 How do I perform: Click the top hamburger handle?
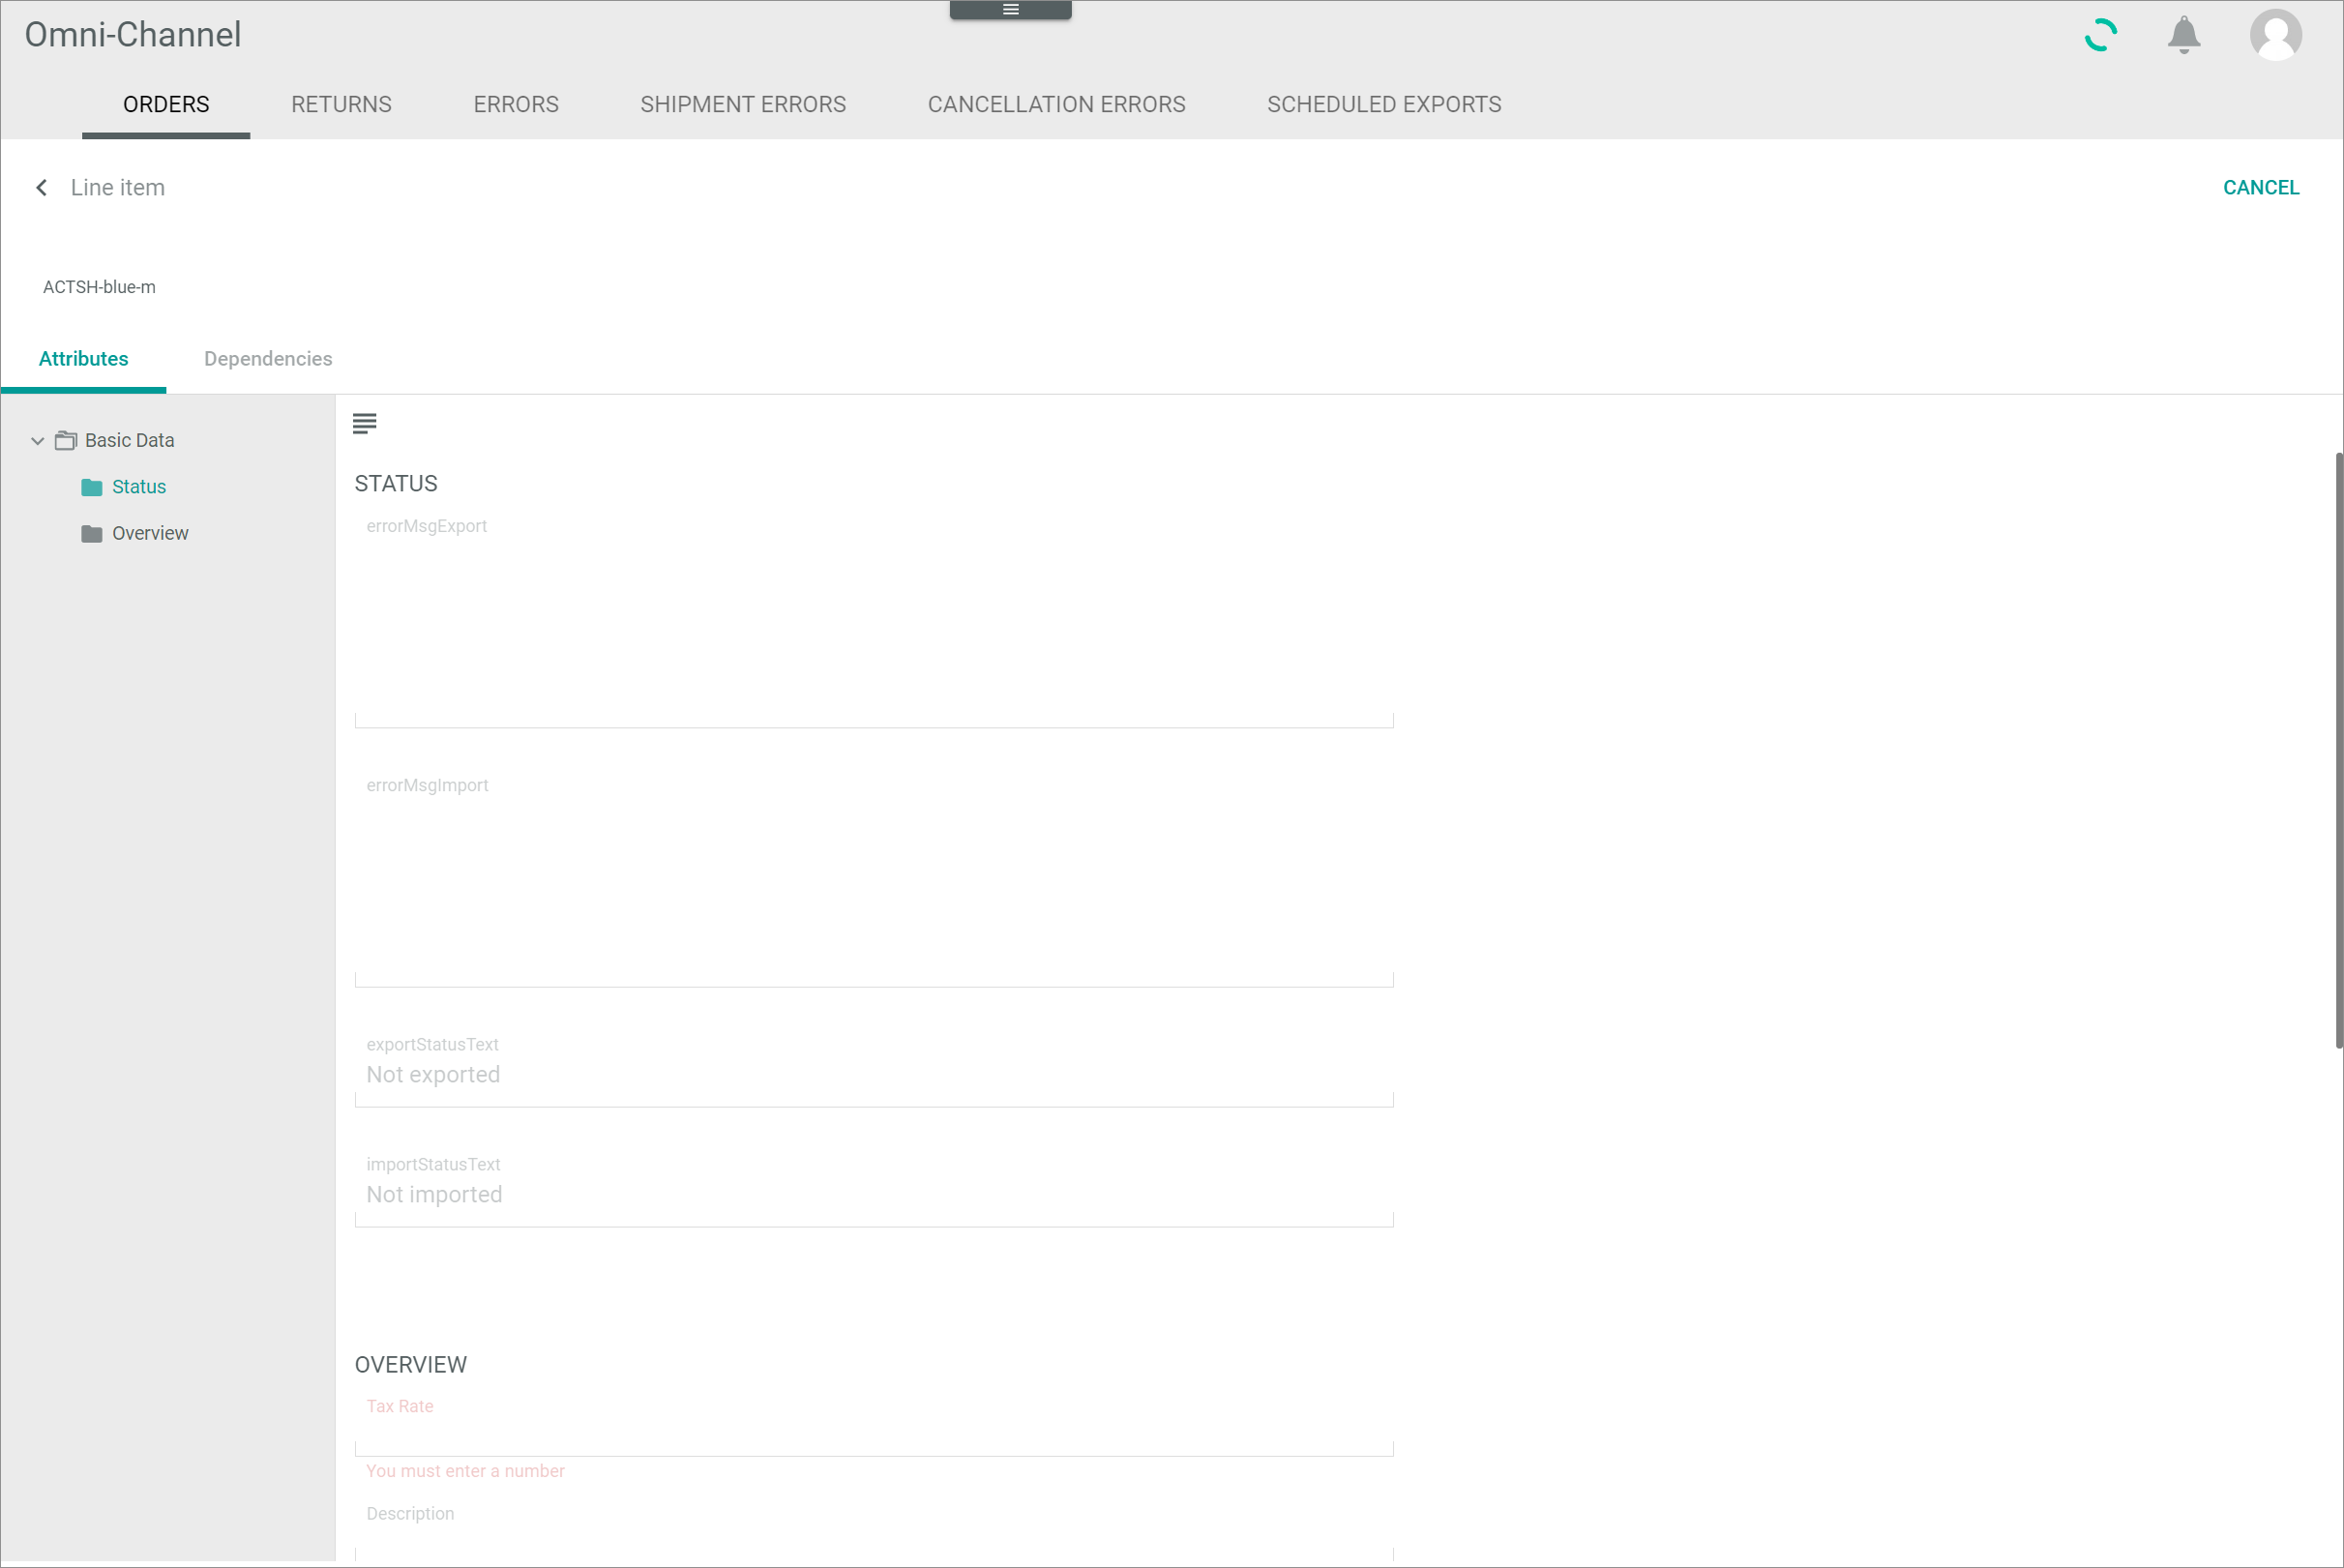click(1010, 10)
